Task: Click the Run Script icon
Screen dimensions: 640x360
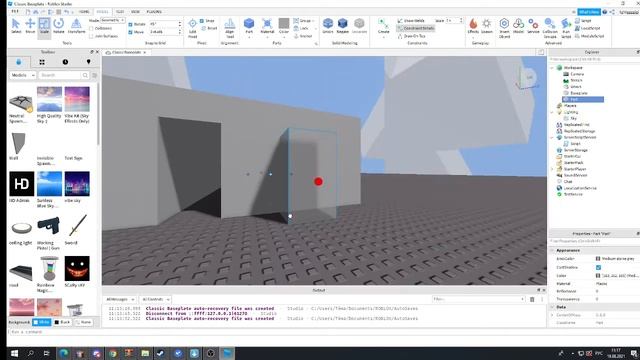Action: (566, 28)
